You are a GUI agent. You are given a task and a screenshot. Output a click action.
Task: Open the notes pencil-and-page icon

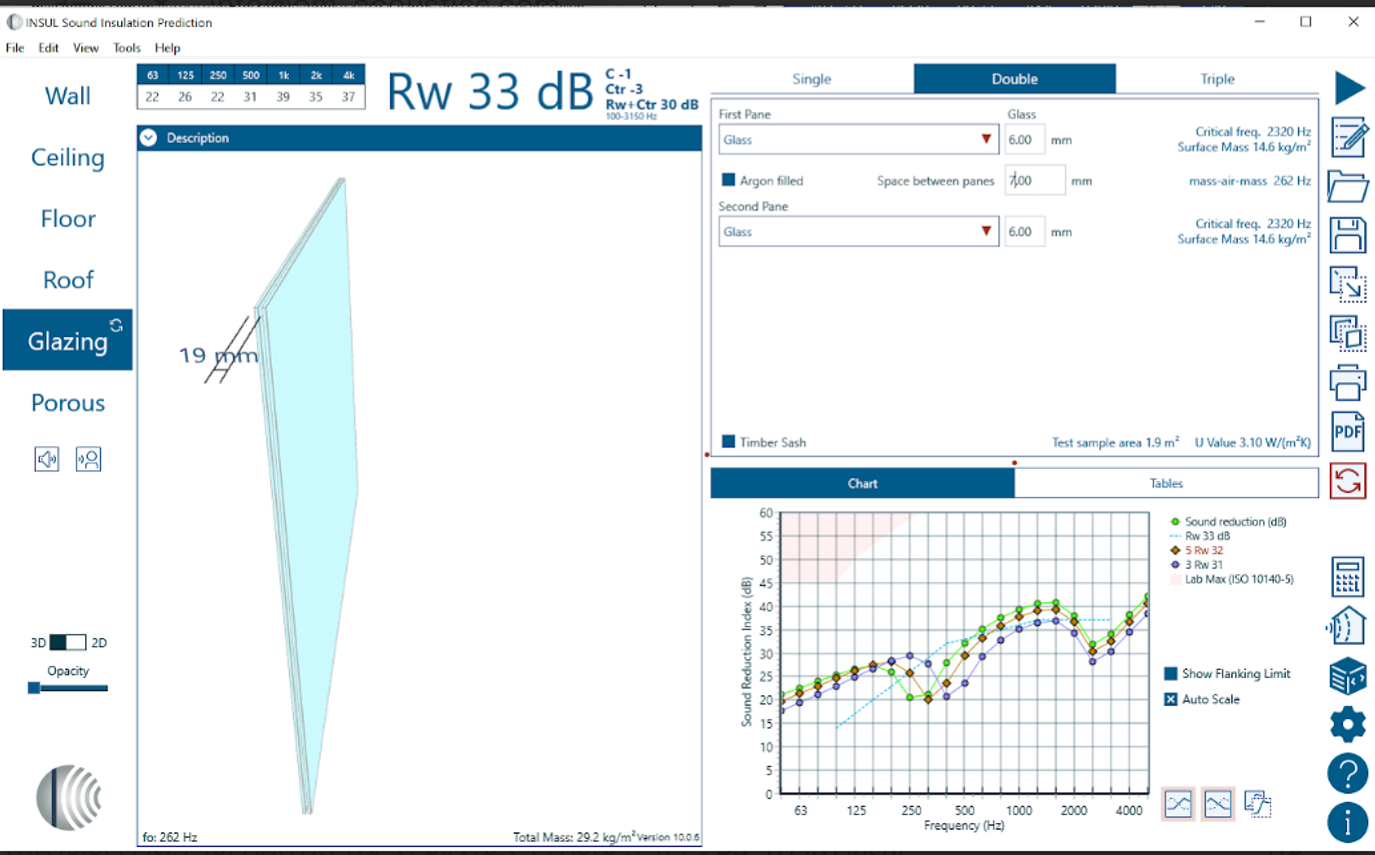[1349, 137]
